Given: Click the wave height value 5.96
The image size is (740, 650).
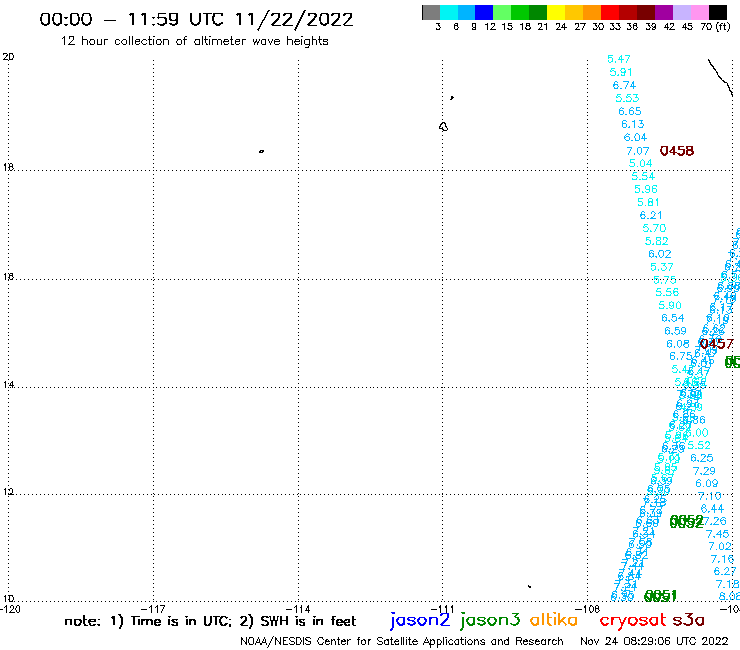Looking at the screenshot, I should pos(646,189).
